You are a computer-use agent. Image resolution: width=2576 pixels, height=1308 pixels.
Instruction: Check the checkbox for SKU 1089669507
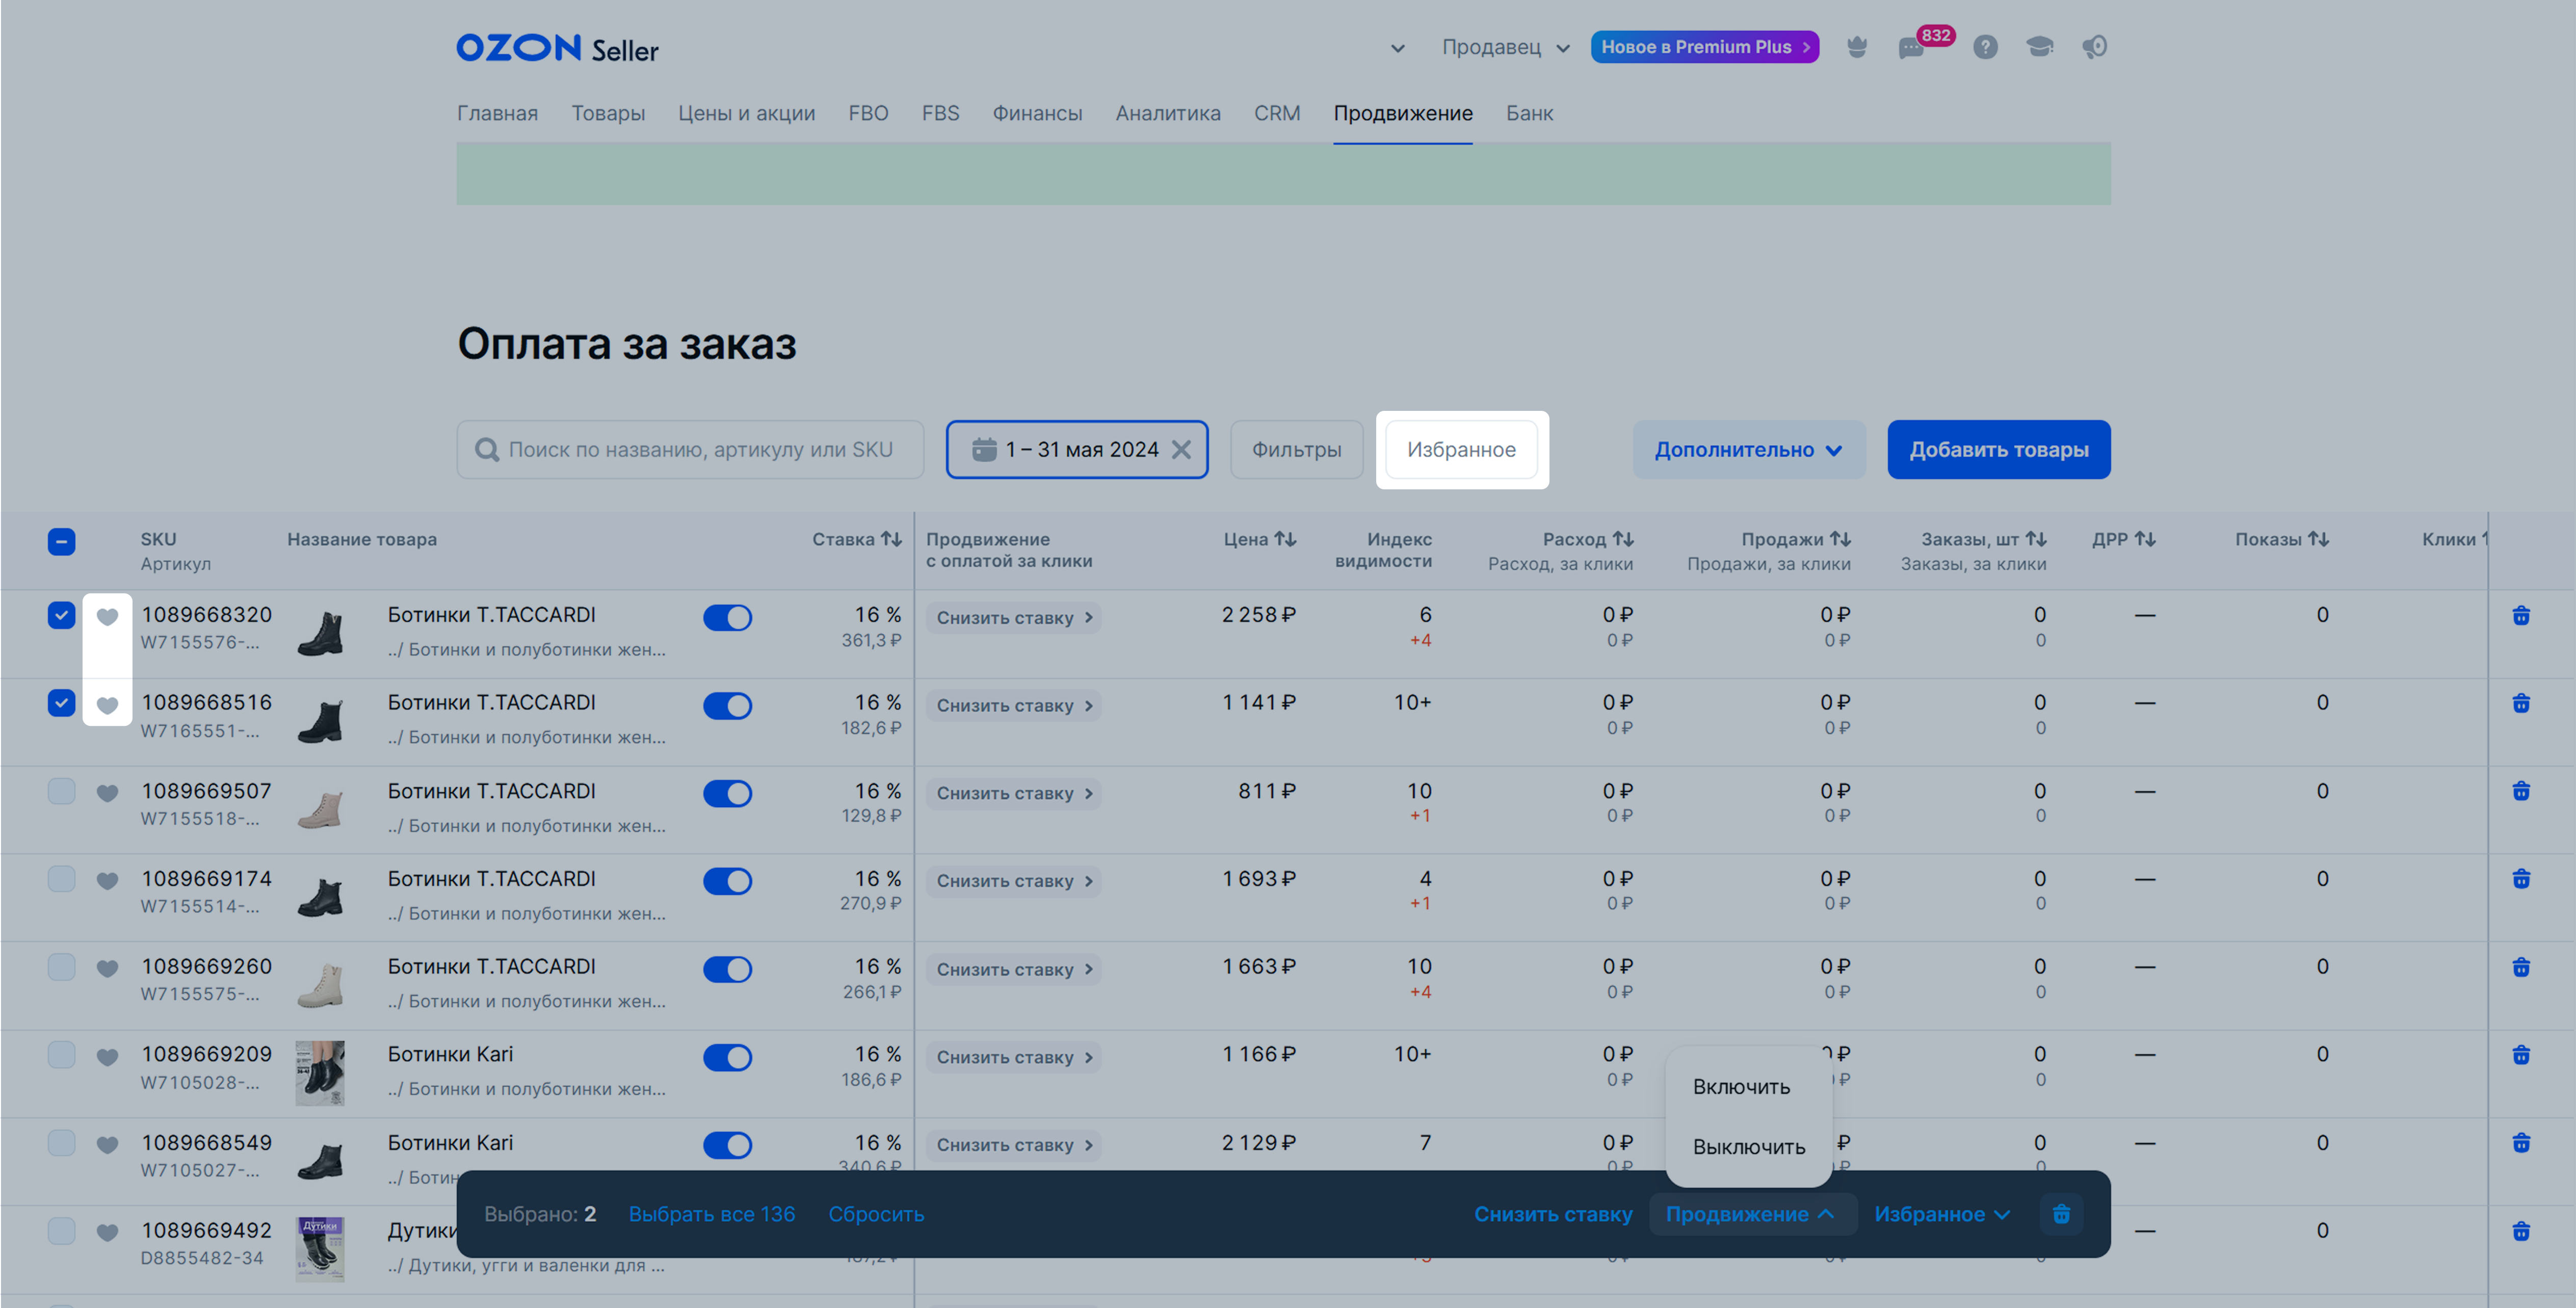point(61,791)
